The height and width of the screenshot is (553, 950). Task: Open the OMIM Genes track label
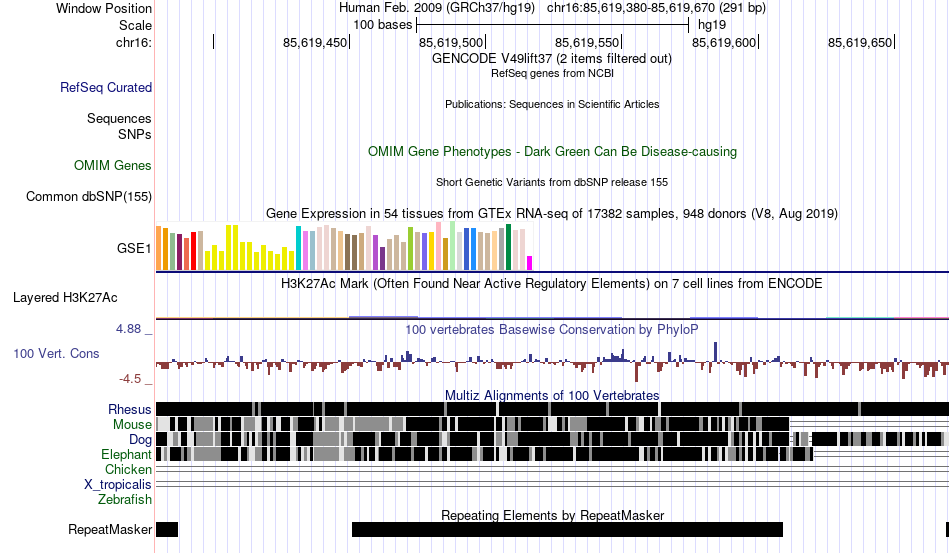[x=113, y=165]
